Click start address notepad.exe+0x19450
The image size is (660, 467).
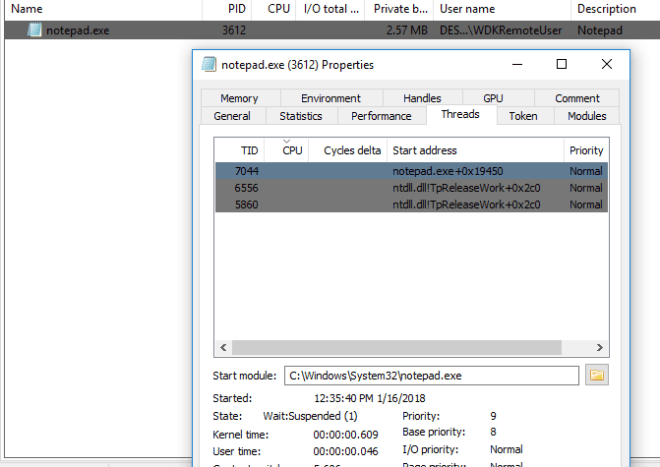[x=448, y=171]
